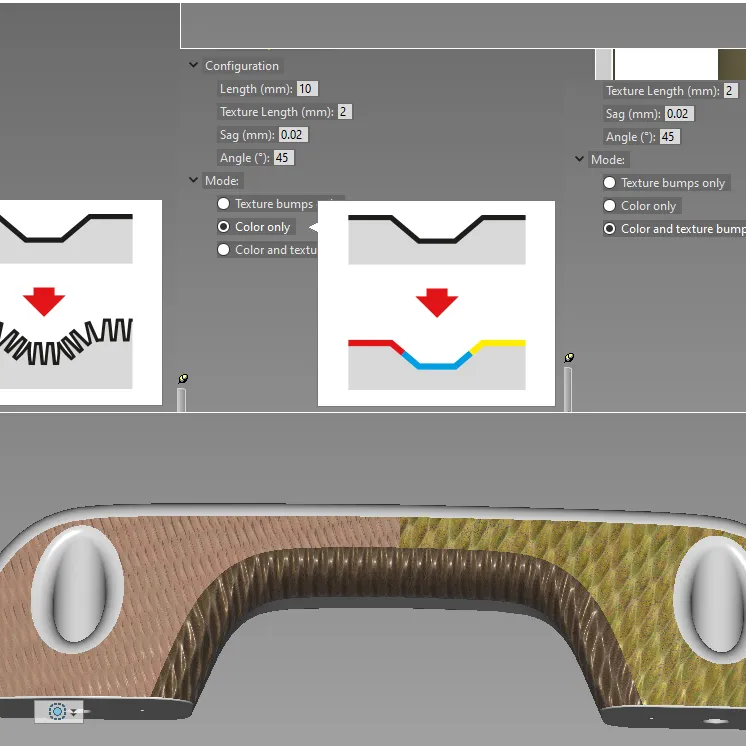The image size is (746, 746).
Task: Select the truncated 'Color and textu' radio option
Action: click(223, 249)
